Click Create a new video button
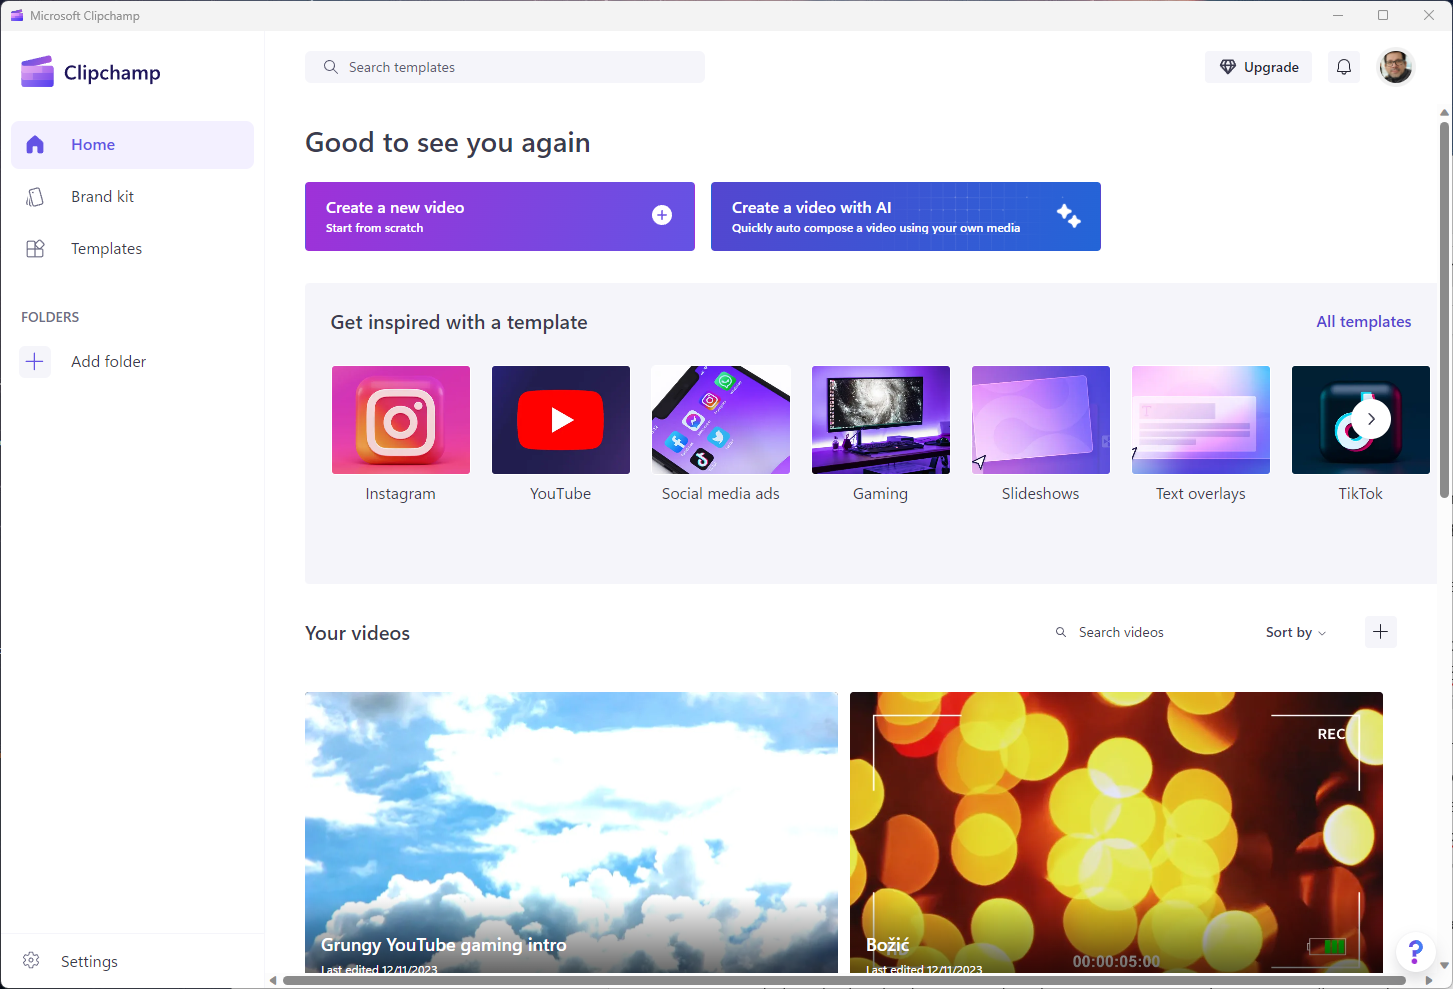The height and width of the screenshot is (989, 1453). [x=500, y=216]
